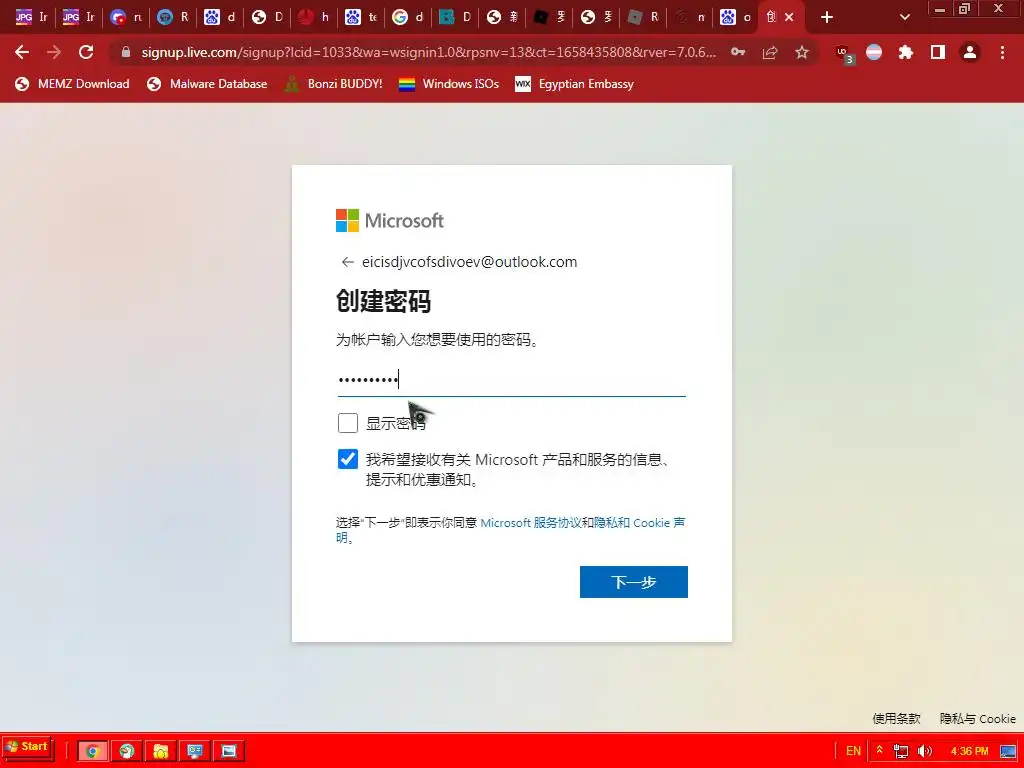Open the Chrome three-dot menu
This screenshot has height=768, width=1024.
(1002, 52)
